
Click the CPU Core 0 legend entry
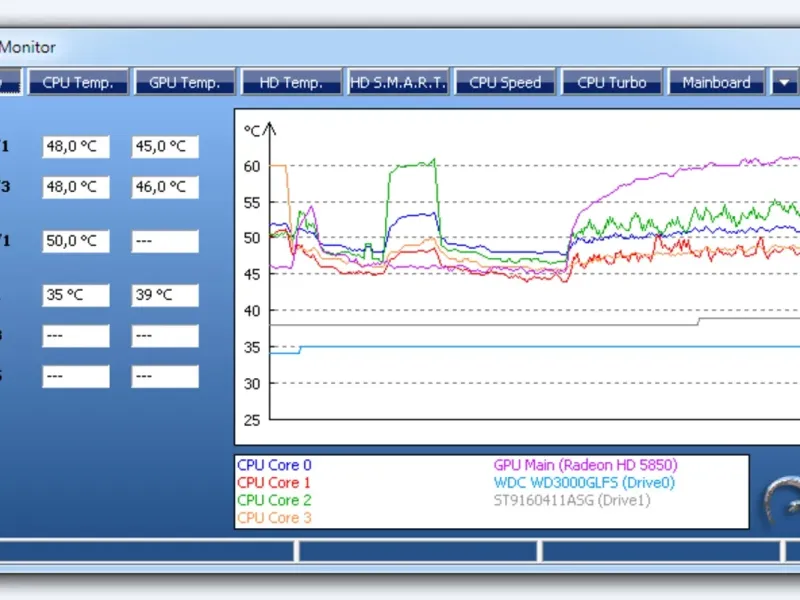click(274, 465)
